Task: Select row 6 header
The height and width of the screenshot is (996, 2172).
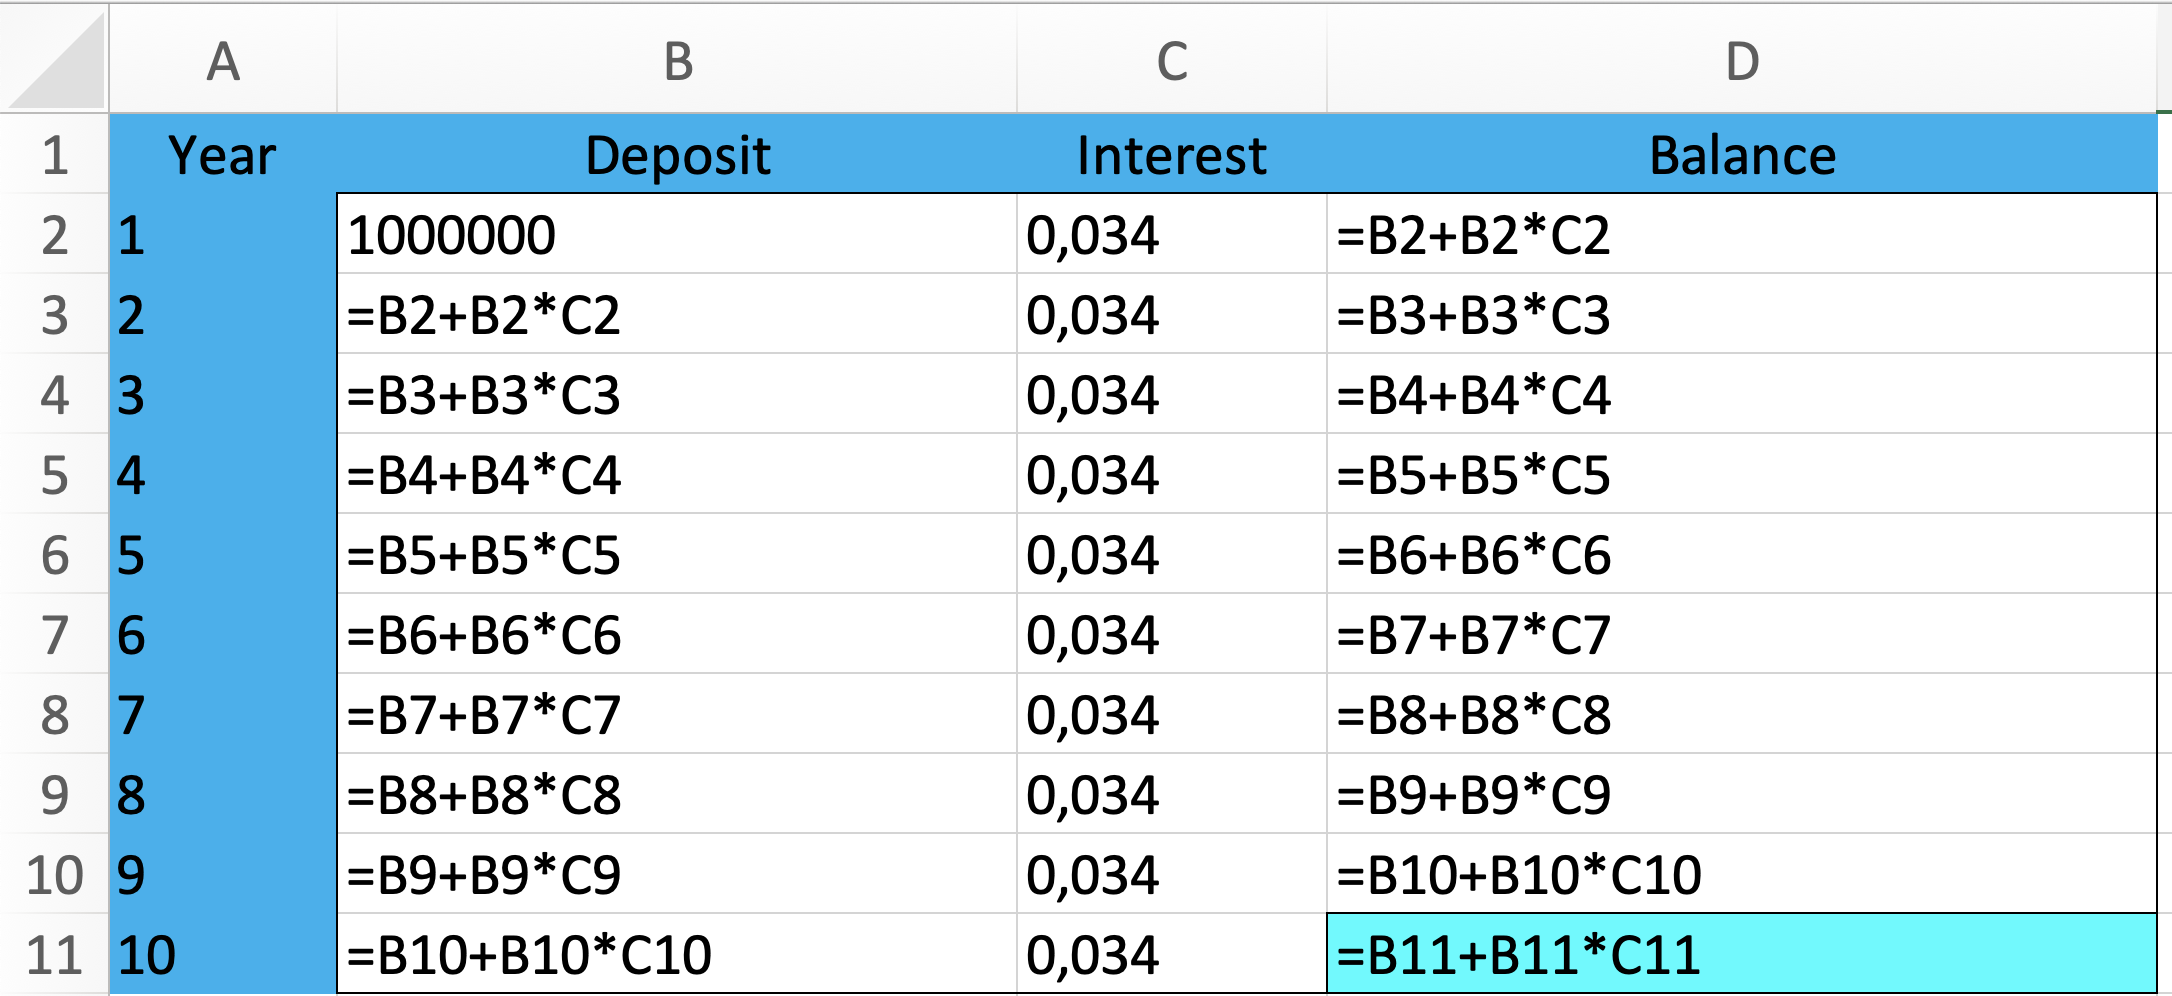Action: tap(54, 555)
